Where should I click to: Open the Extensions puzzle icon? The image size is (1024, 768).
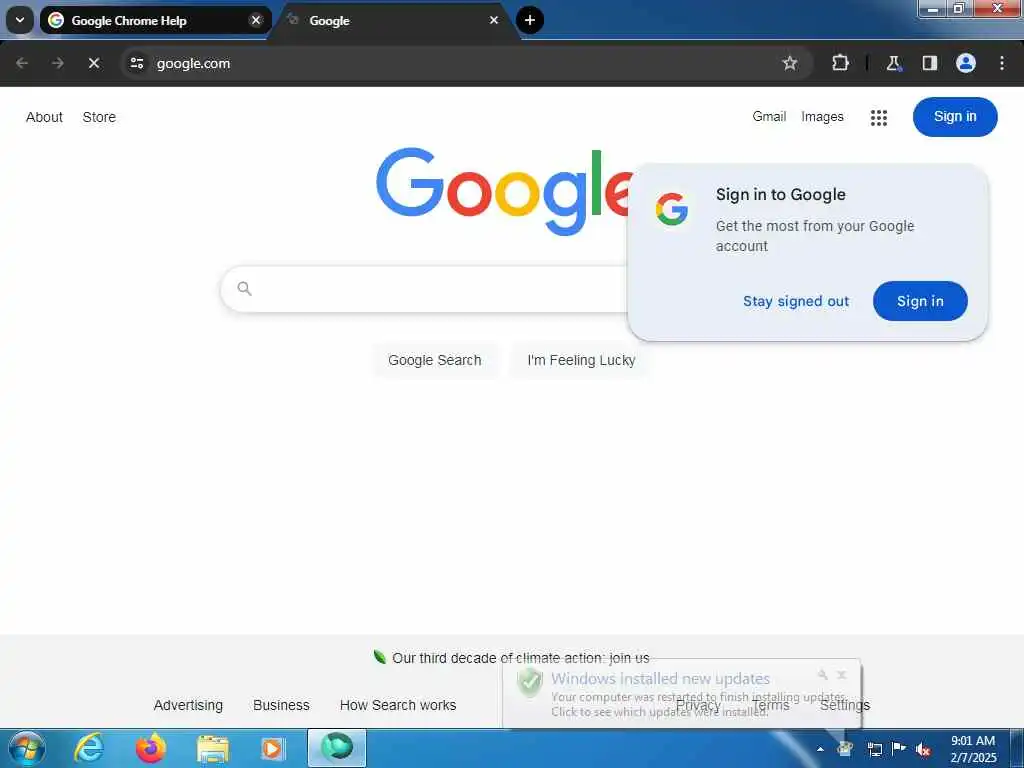tap(840, 63)
